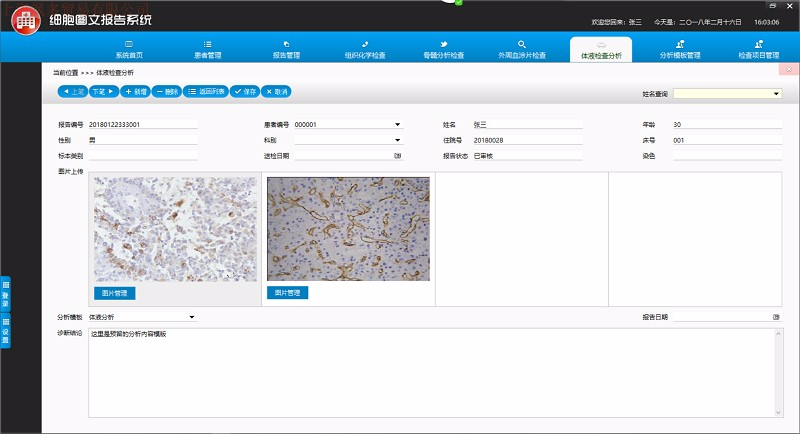Click the 床号 field showing 001
The height and width of the screenshot is (434, 800).
tap(727, 140)
